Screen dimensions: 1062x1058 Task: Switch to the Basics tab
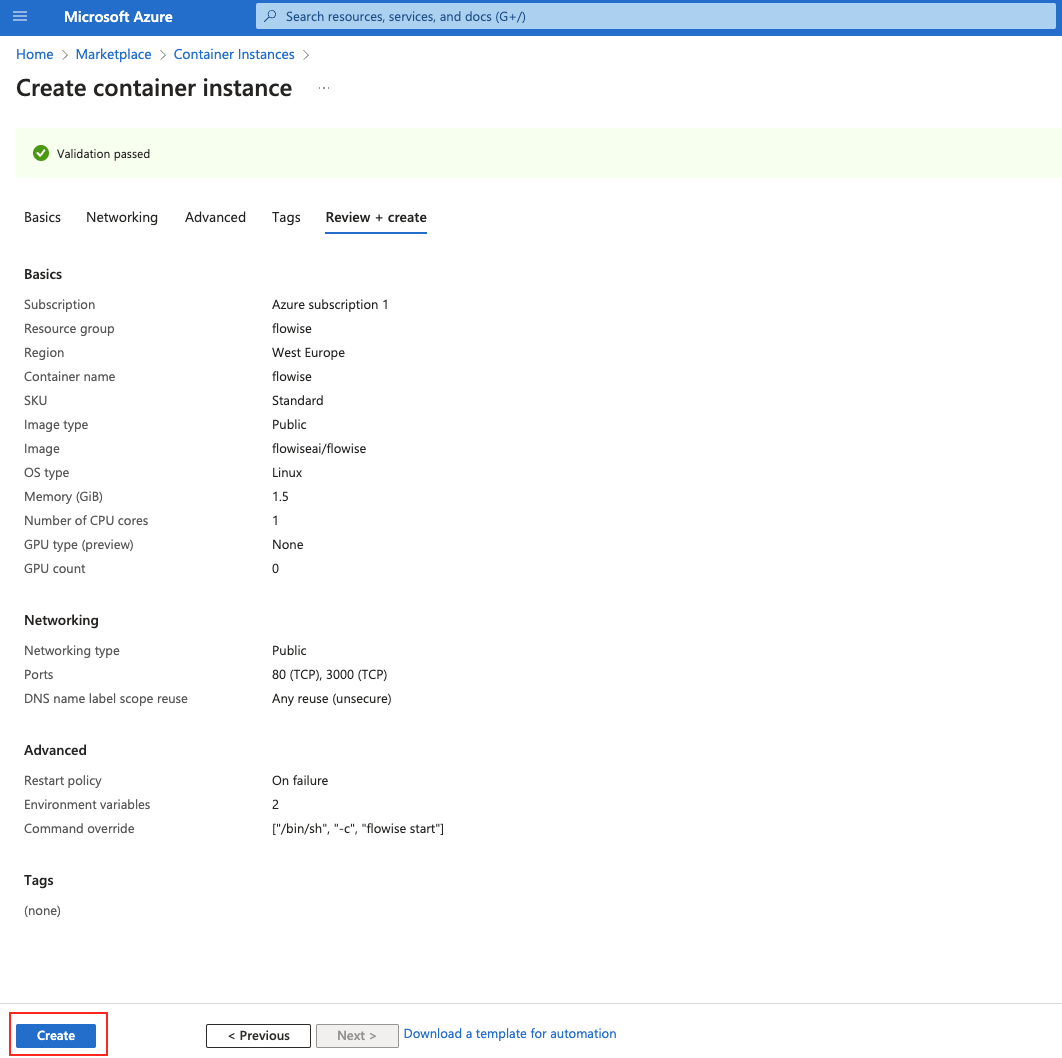(43, 217)
